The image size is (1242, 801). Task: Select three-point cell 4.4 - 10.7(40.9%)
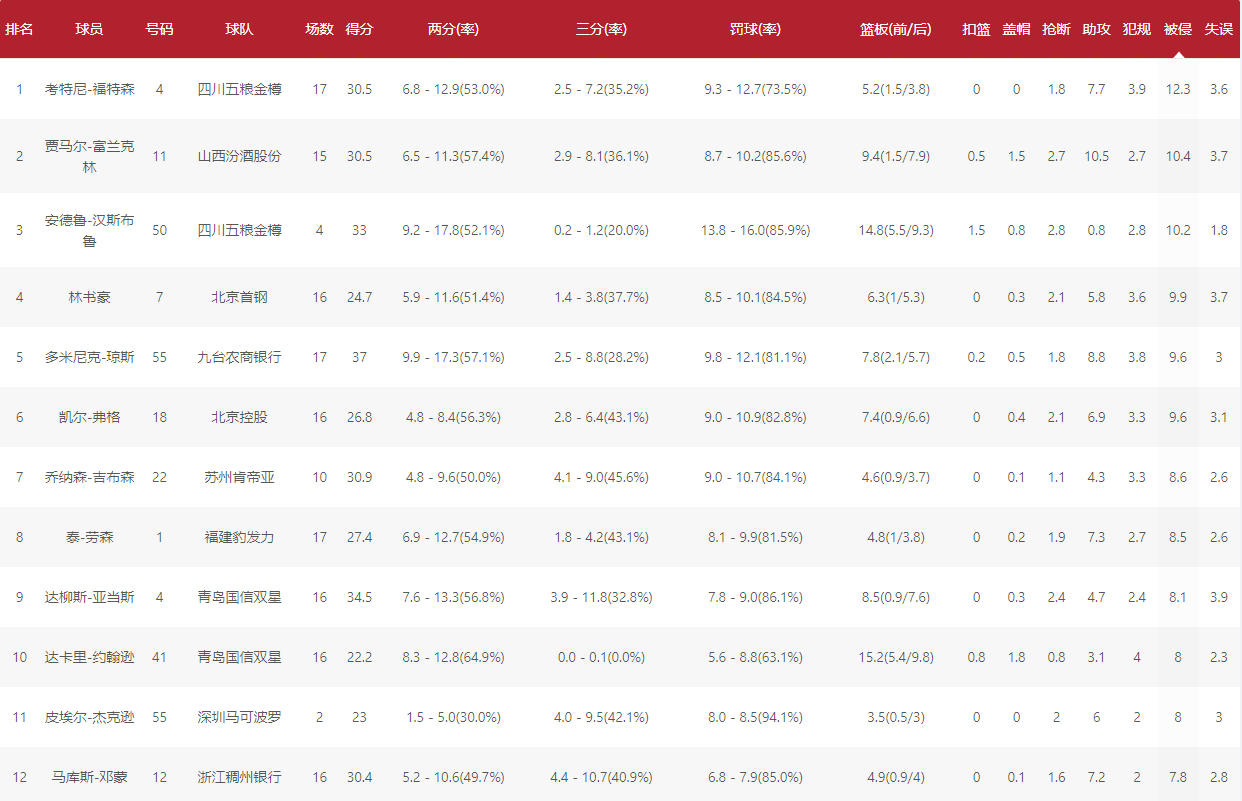(x=601, y=777)
